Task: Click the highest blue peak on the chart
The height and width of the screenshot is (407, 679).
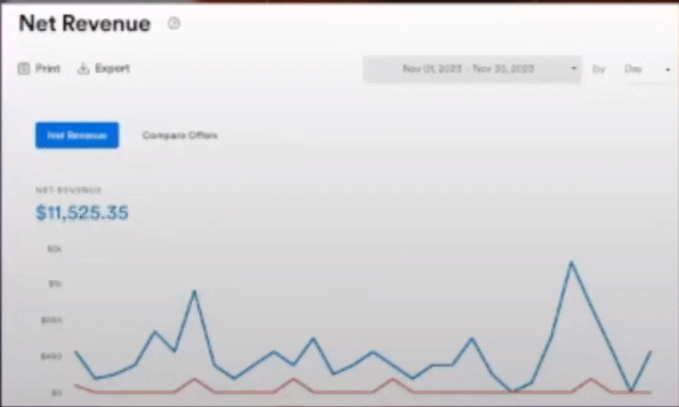Action: [x=571, y=263]
